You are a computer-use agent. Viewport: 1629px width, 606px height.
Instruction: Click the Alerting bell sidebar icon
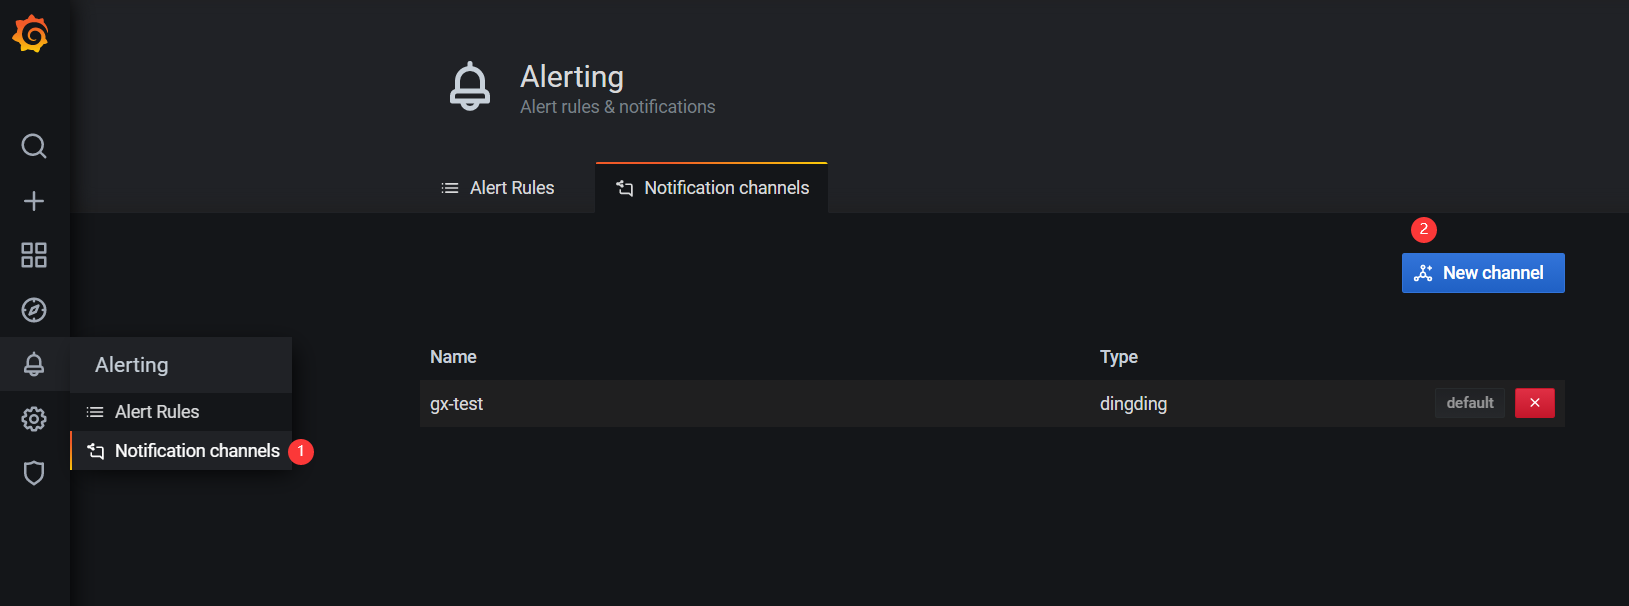[34, 364]
